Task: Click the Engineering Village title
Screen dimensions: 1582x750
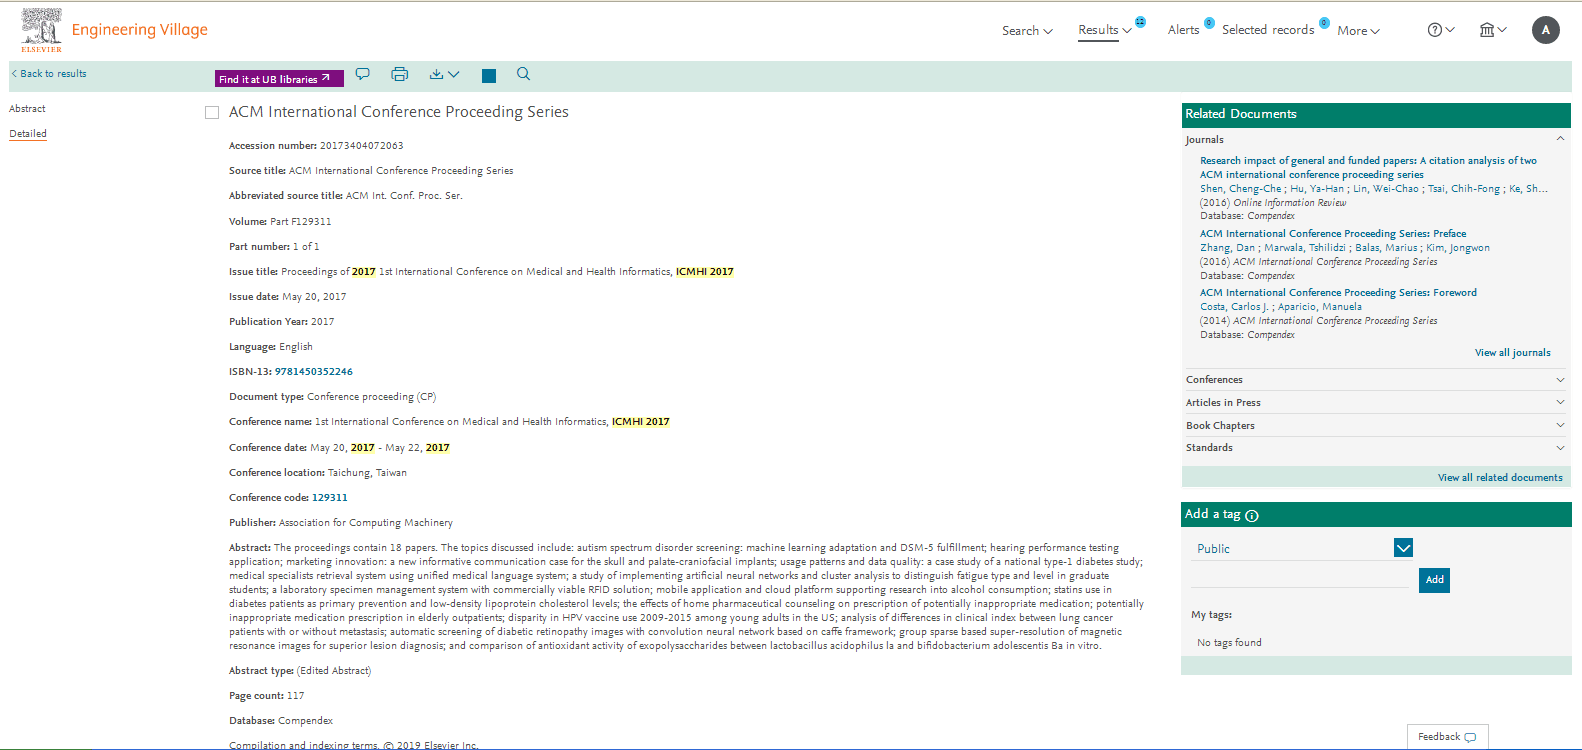Action: (140, 30)
